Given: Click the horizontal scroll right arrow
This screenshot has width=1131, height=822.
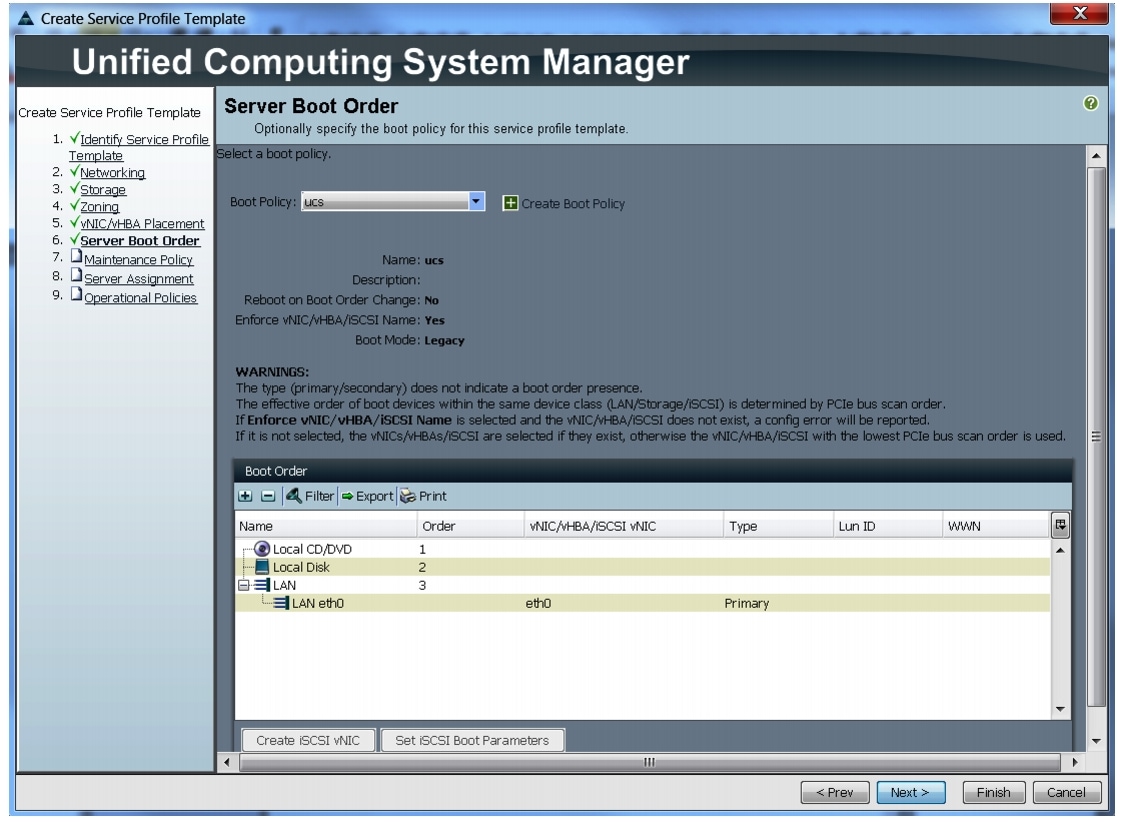Looking at the screenshot, I should click(1075, 762).
